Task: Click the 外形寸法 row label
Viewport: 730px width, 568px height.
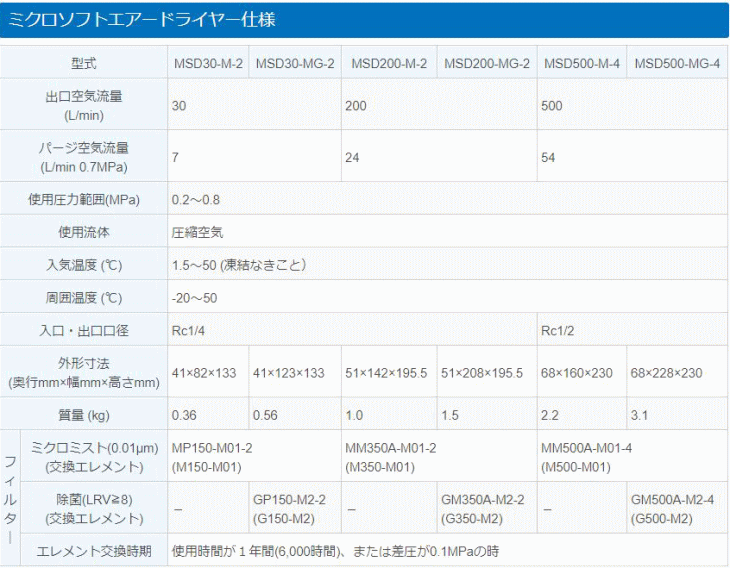Action: click(x=84, y=373)
